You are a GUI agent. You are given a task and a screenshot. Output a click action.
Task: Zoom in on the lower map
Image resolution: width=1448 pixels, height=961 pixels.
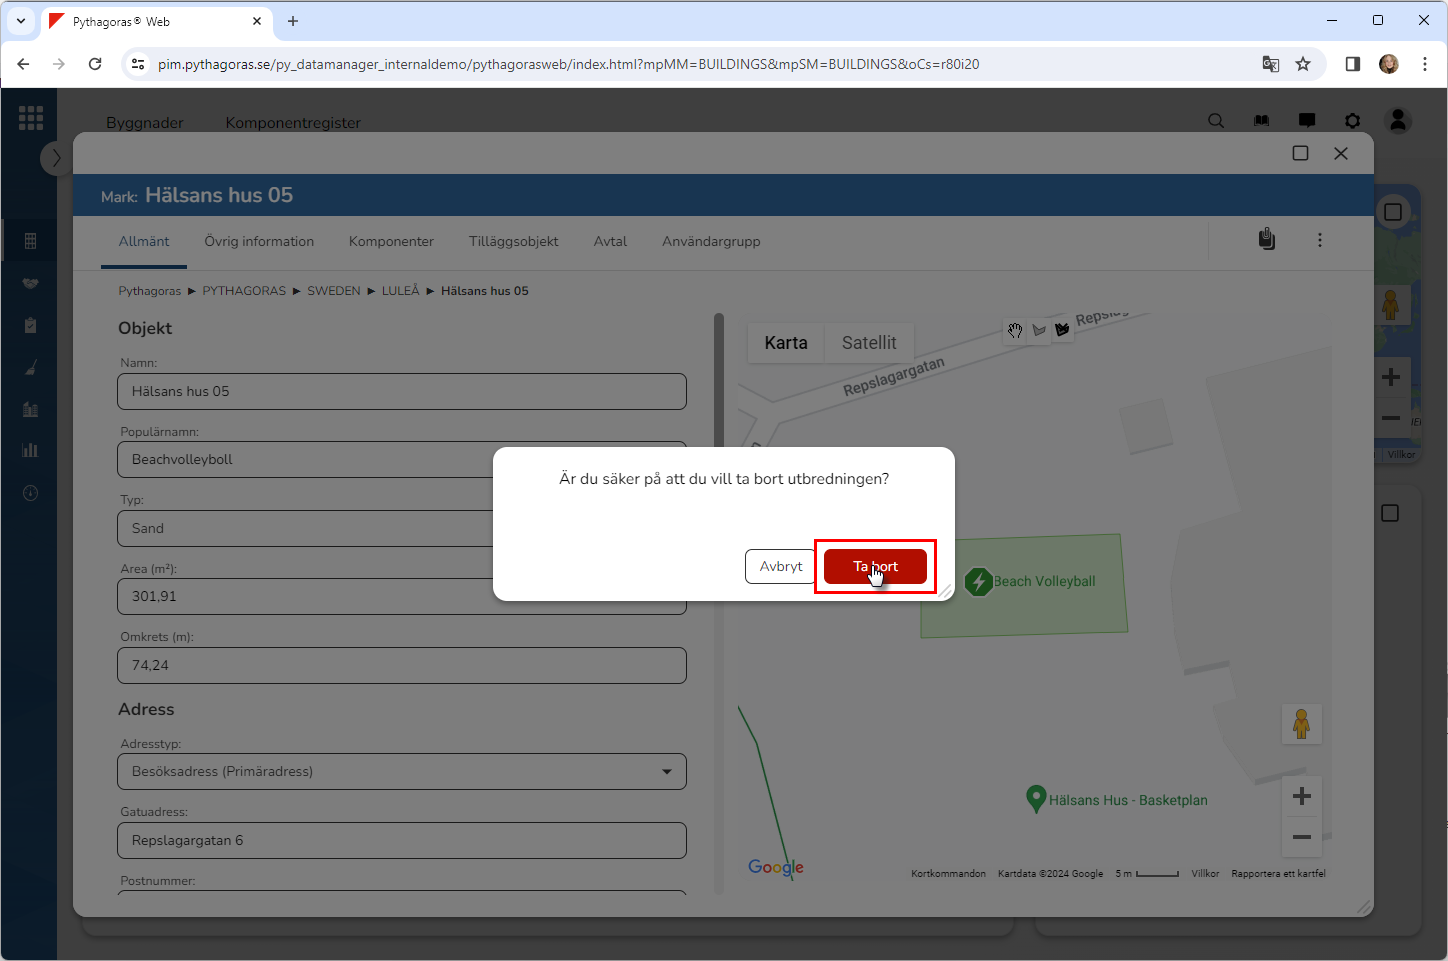tap(1301, 796)
